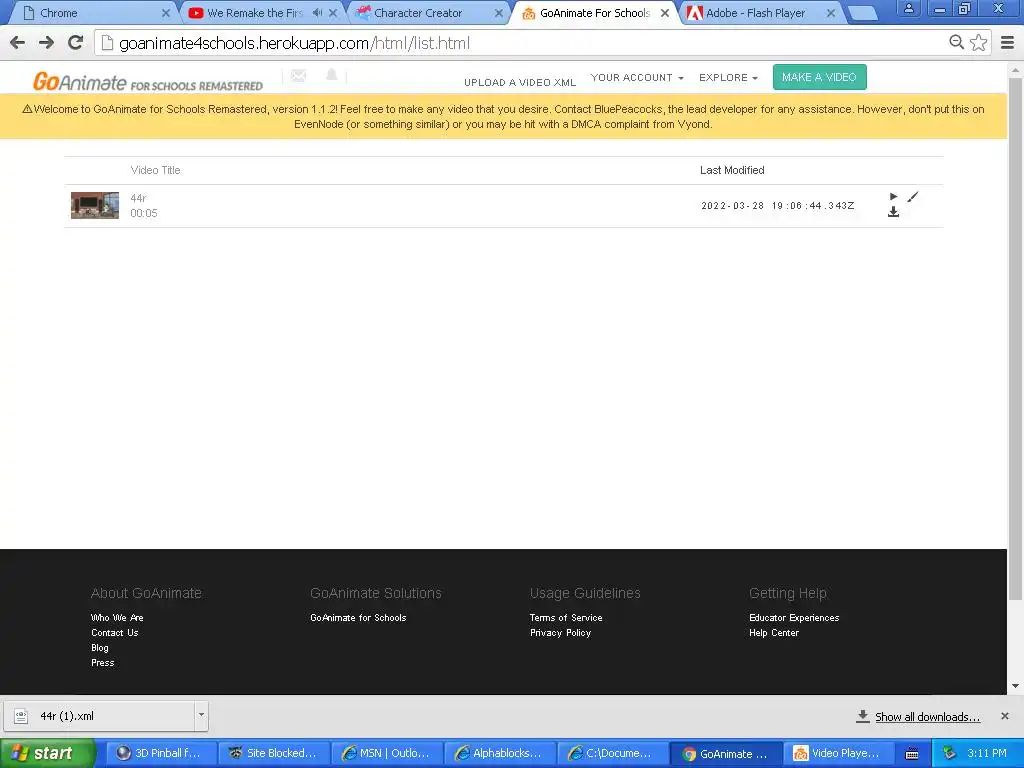The image size is (1024, 768).
Task: Switch to the Adobe - Flash Player tab
Action: click(x=756, y=12)
